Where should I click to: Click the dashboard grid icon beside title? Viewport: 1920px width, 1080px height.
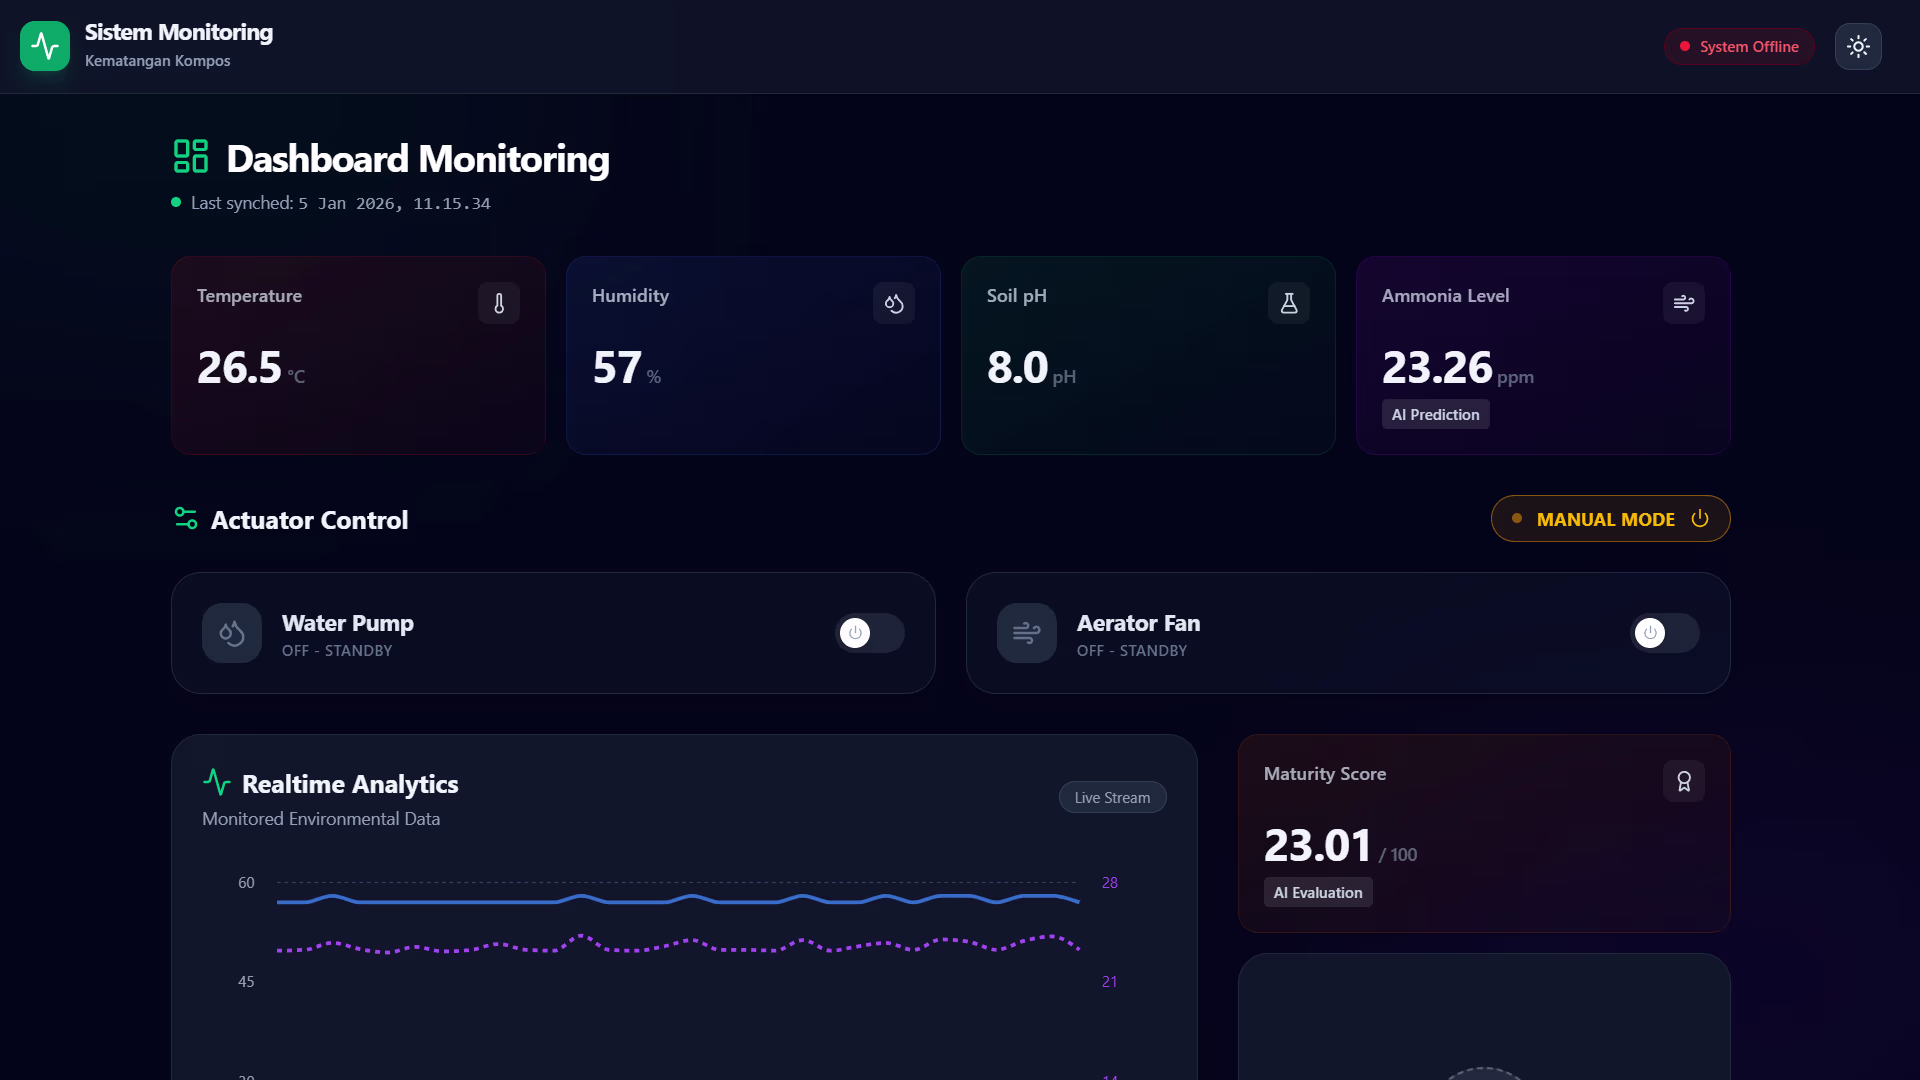click(191, 157)
